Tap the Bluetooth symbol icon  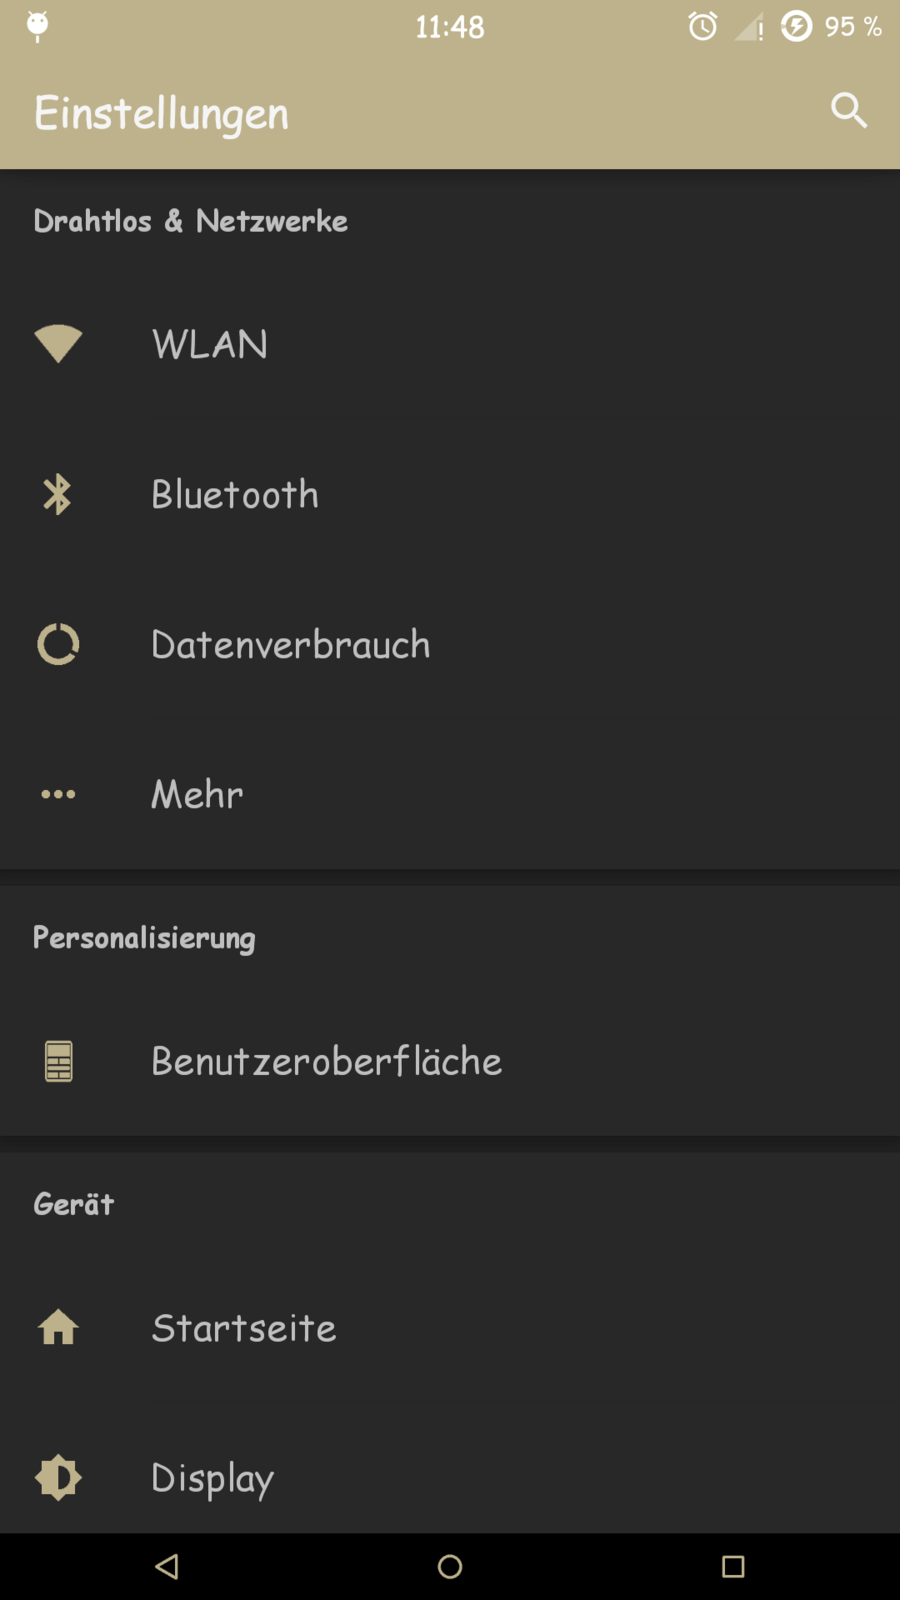click(x=58, y=494)
